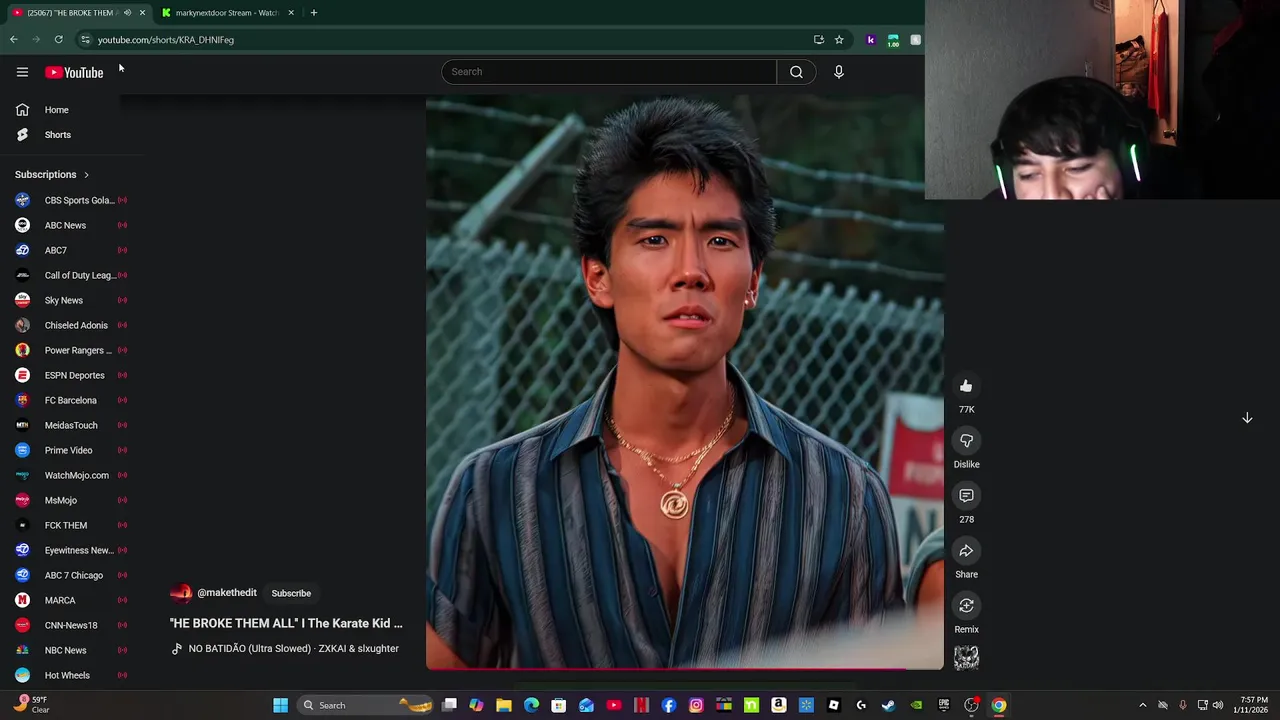1280x720 pixels.
Task: Open FCK THEM channel
Action: click(x=70, y=525)
